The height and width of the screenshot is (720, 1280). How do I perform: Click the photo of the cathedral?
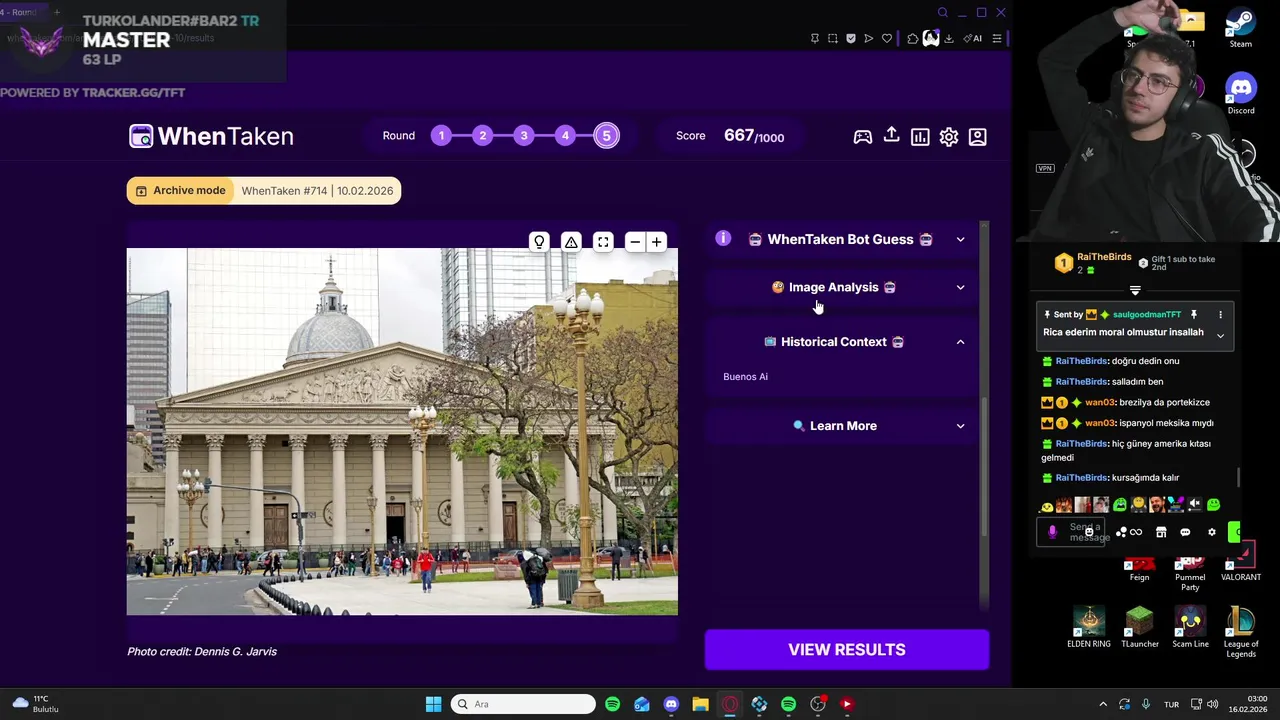click(x=402, y=431)
